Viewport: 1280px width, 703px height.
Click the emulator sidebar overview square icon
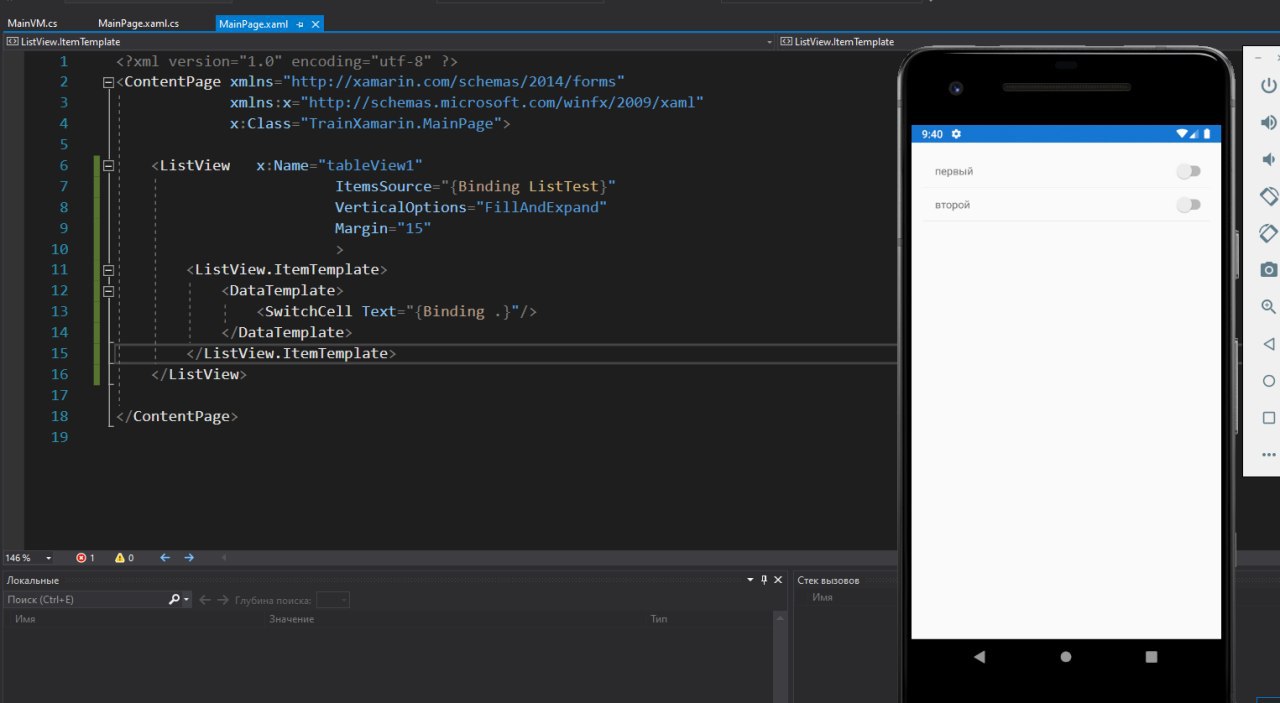[1268, 418]
